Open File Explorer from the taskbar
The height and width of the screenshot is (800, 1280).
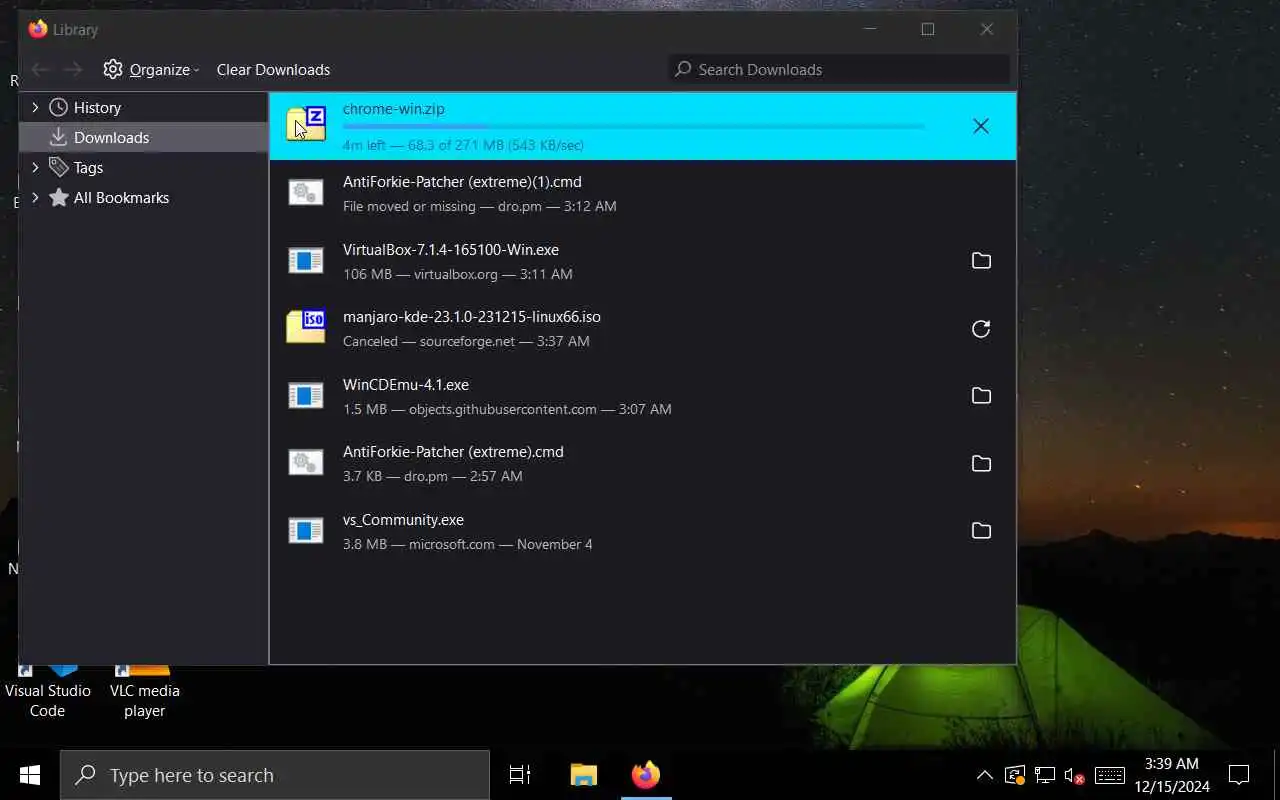583,775
